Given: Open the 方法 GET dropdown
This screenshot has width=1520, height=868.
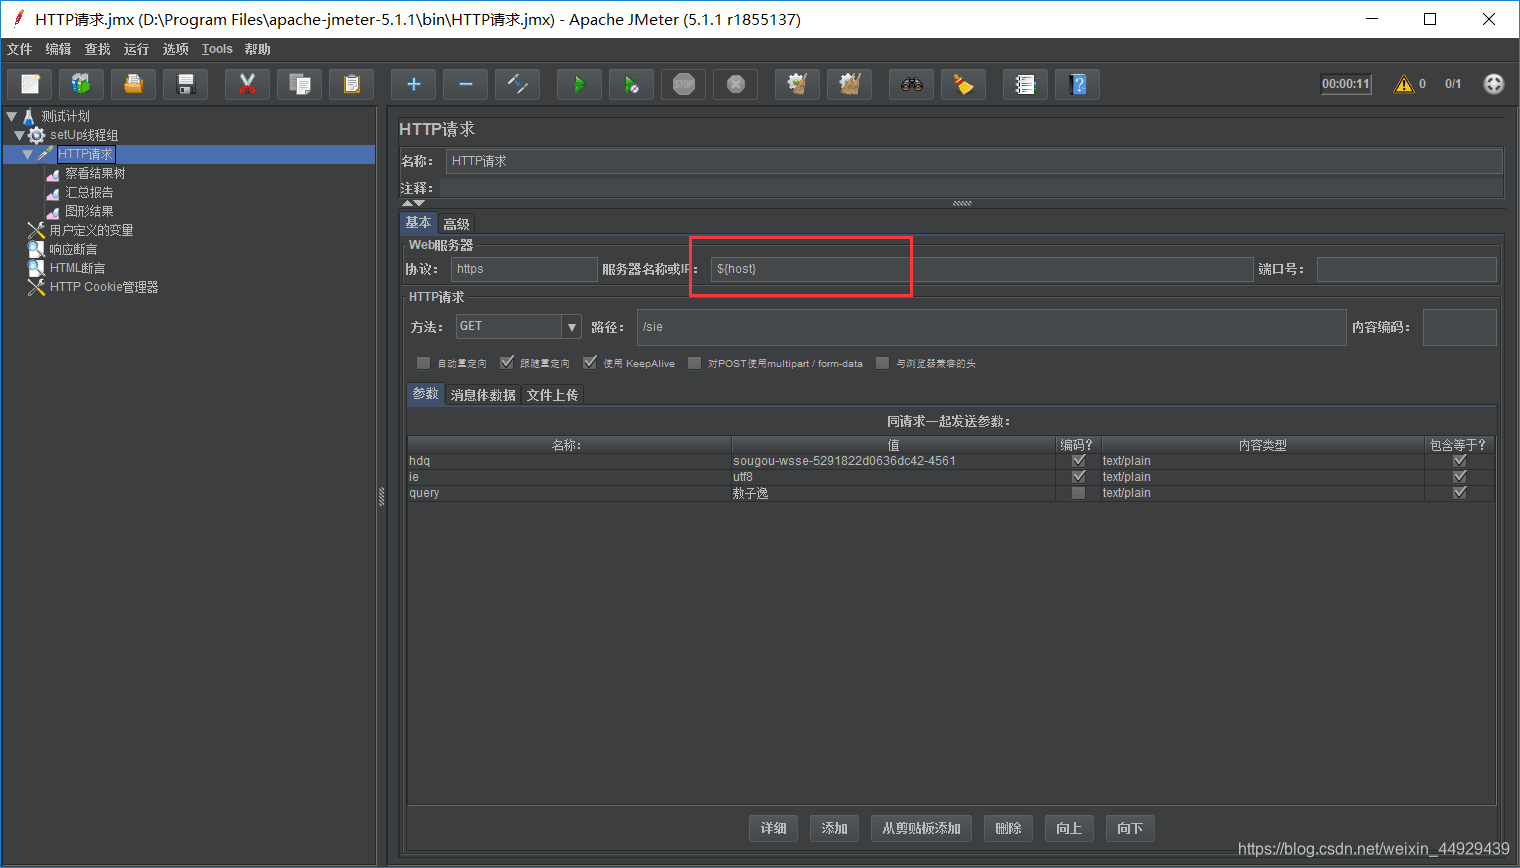Looking at the screenshot, I should [x=519, y=327].
